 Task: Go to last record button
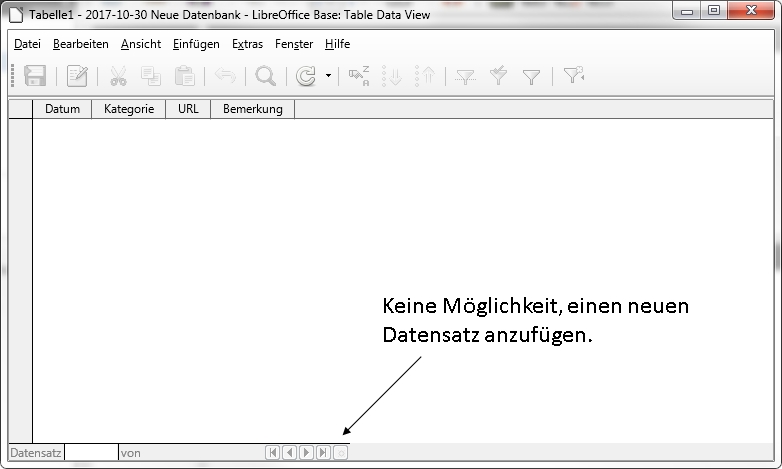(x=323, y=453)
